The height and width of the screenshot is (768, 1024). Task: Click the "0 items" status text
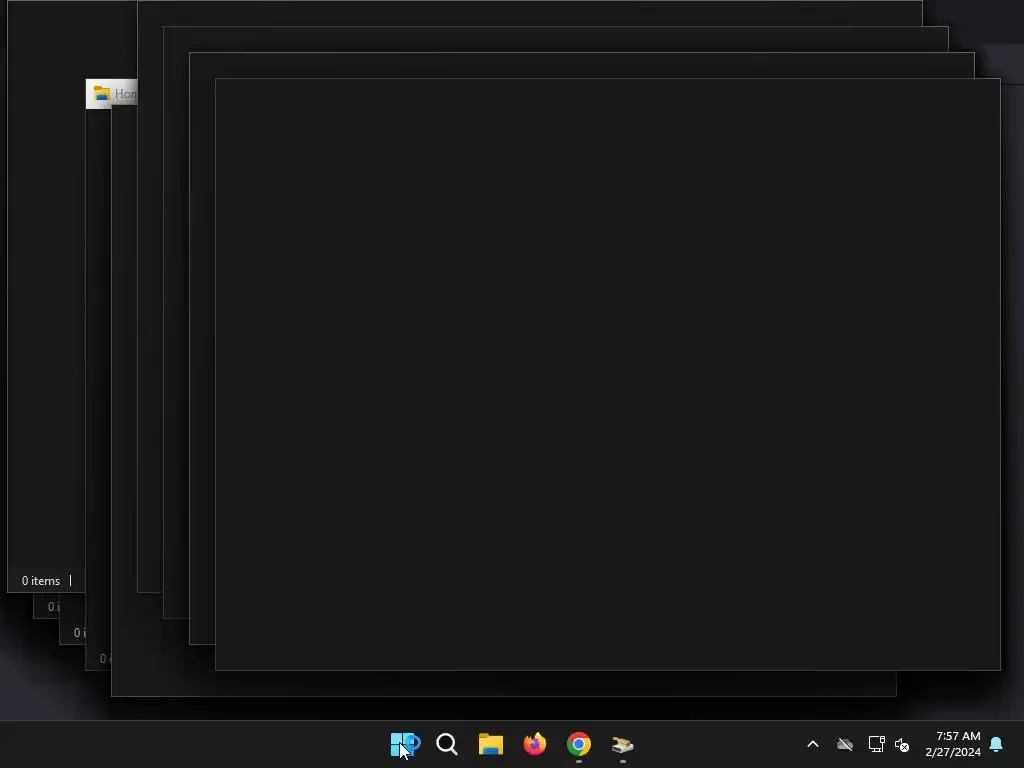(40, 581)
